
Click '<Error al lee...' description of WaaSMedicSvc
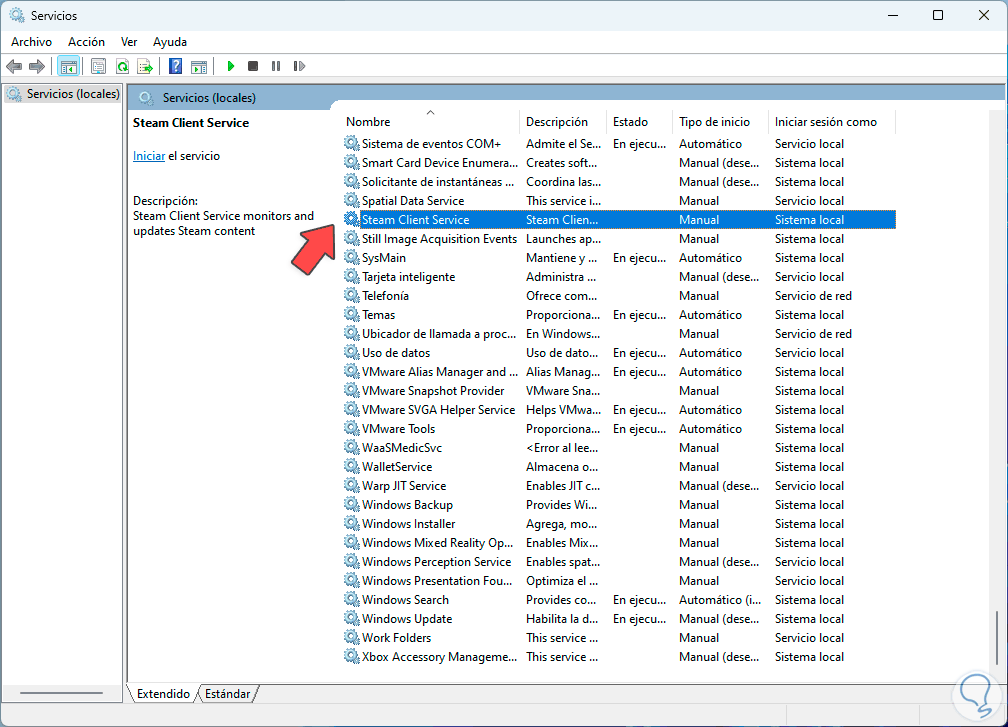point(562,447)
